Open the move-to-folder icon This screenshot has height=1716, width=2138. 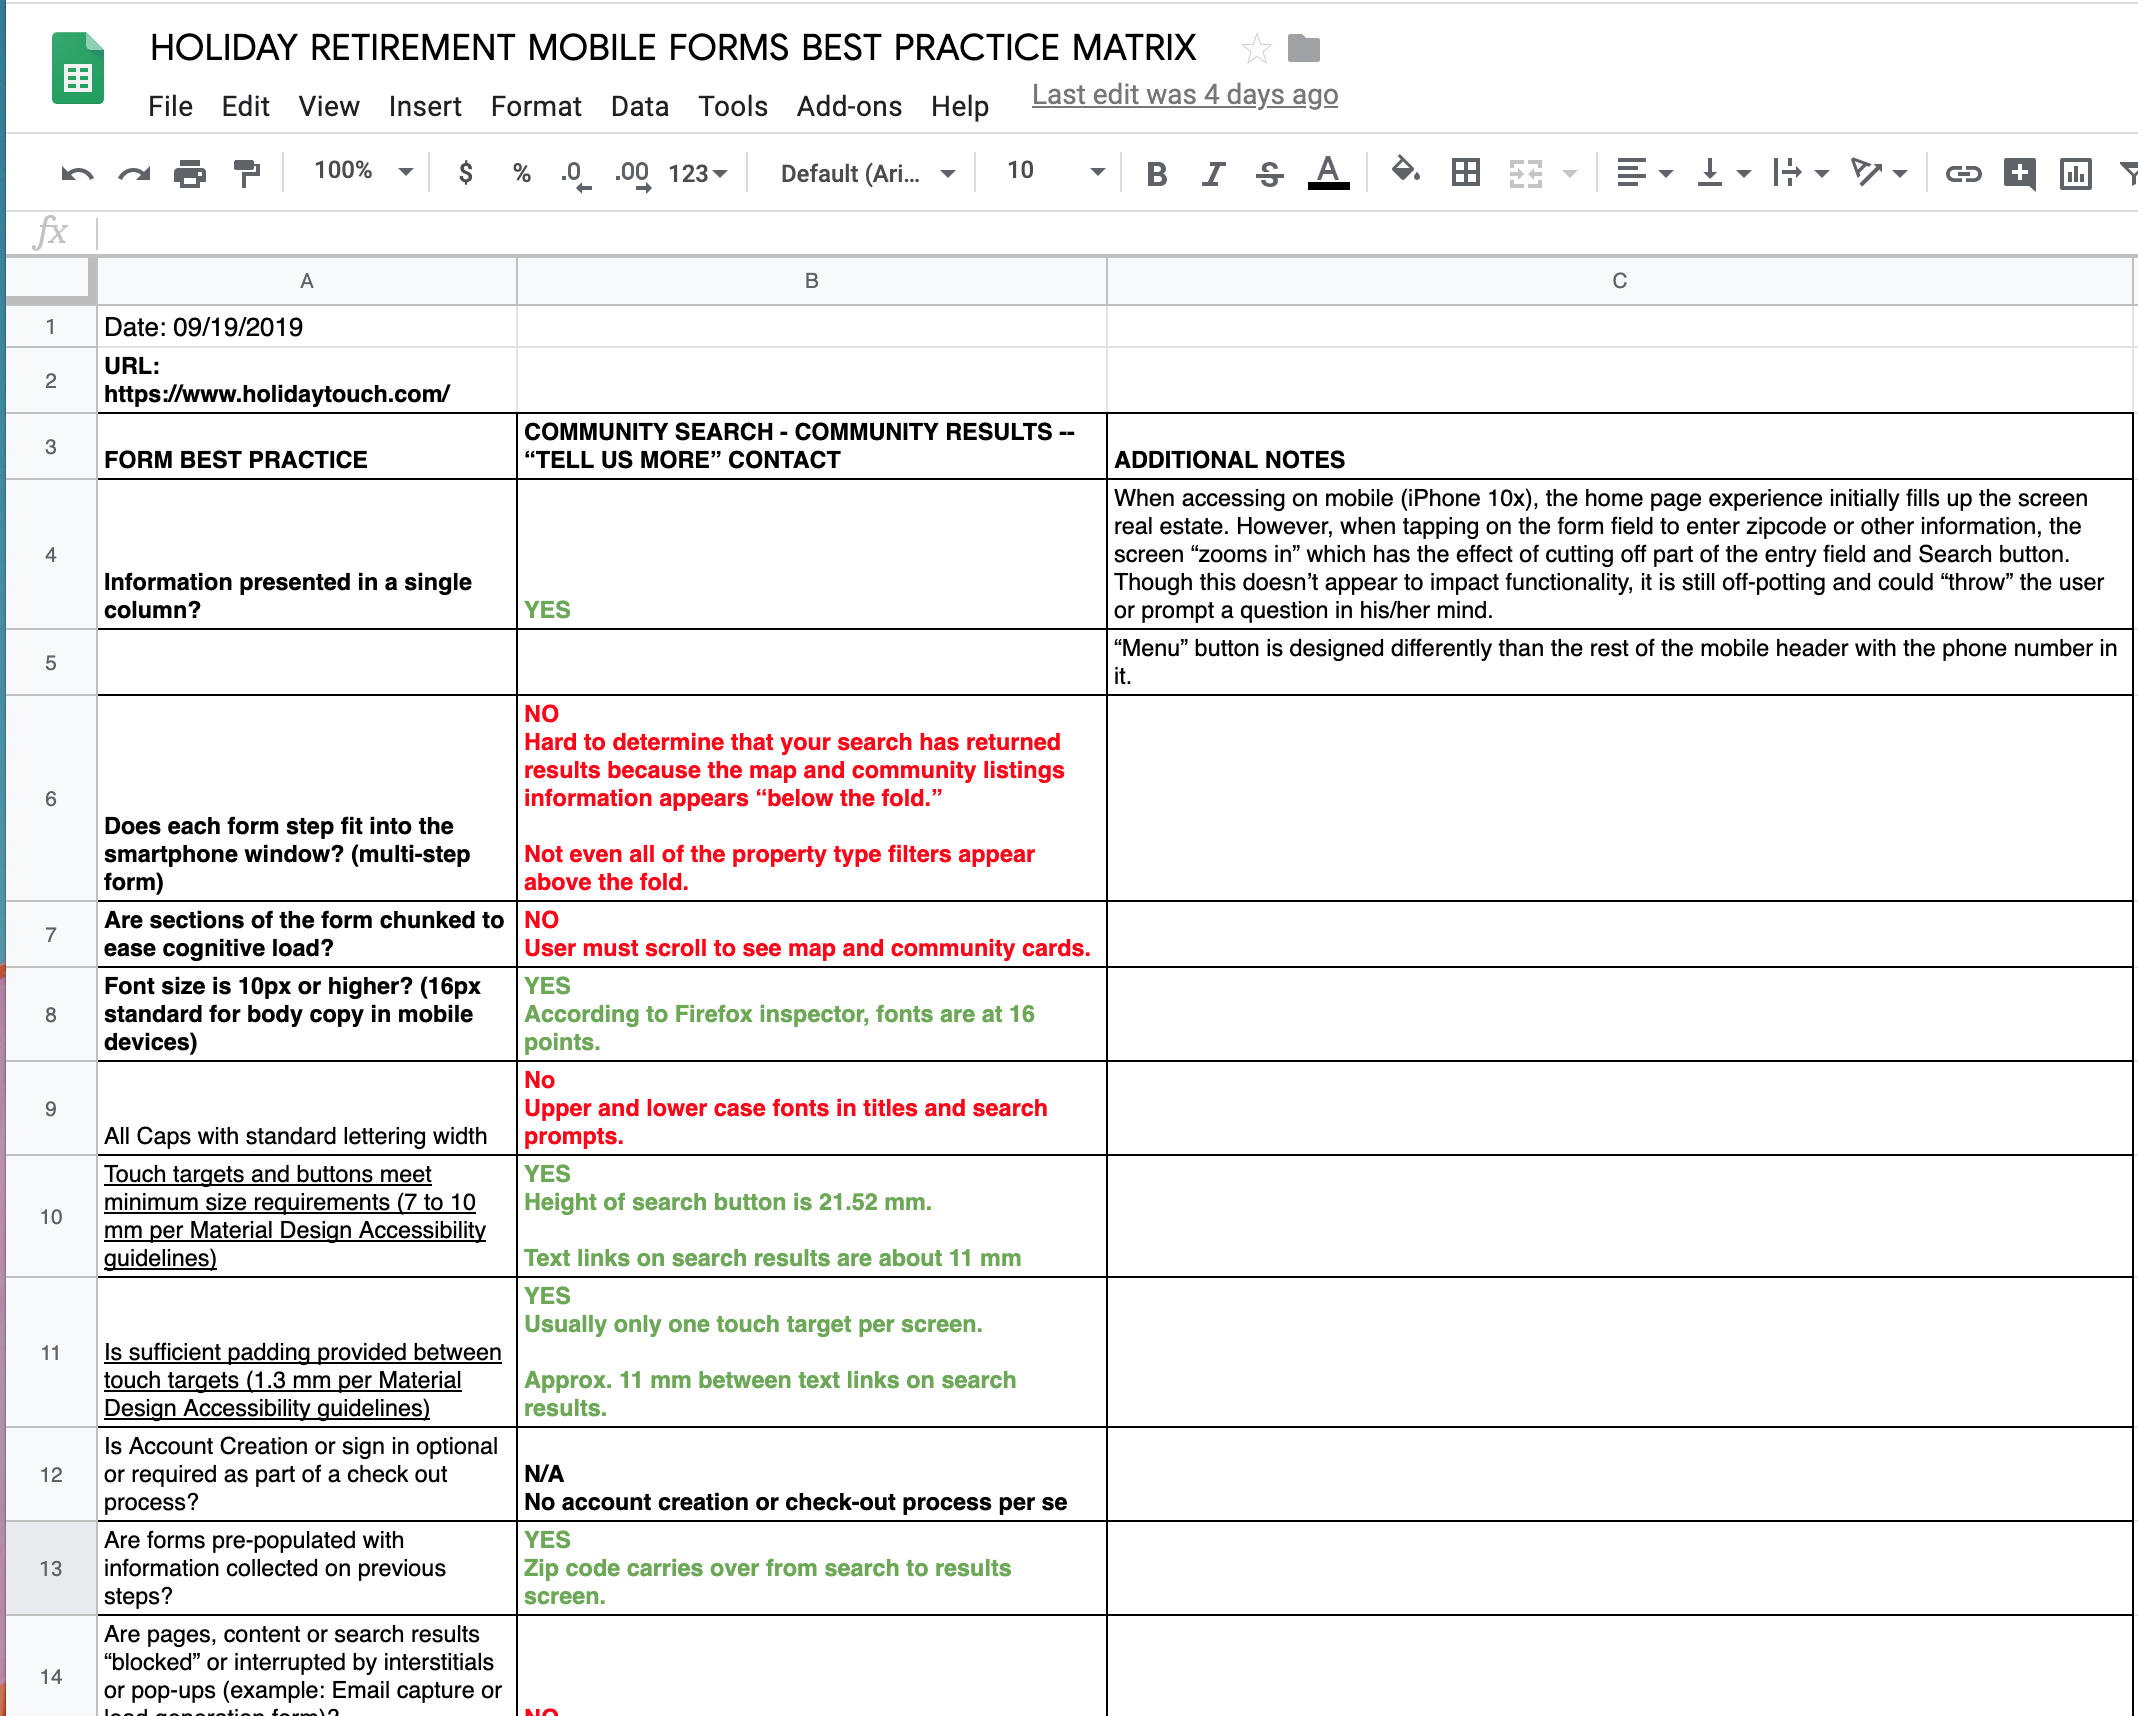click(x=1303, y=47)
